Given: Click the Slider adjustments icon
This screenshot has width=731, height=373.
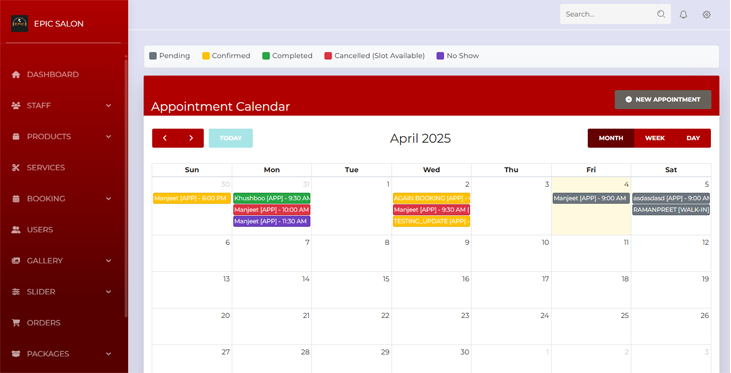Looking at the screenshot, I should [x=16, y=292].
